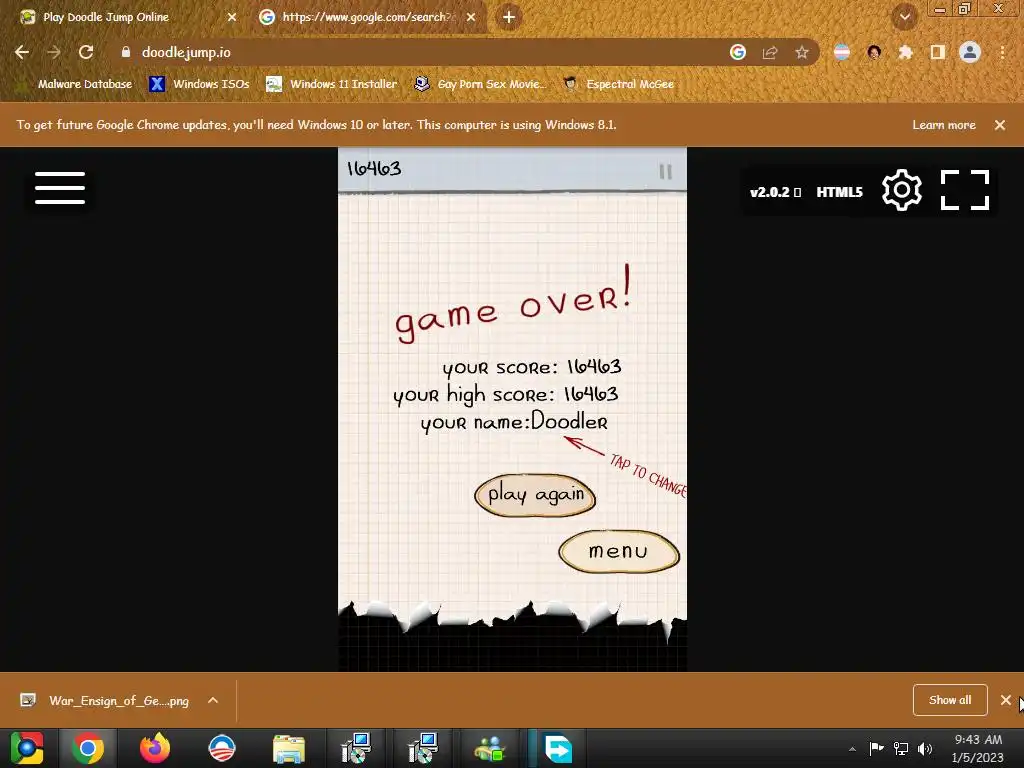Open the volume speaker icon in tray

pos(925,748)
